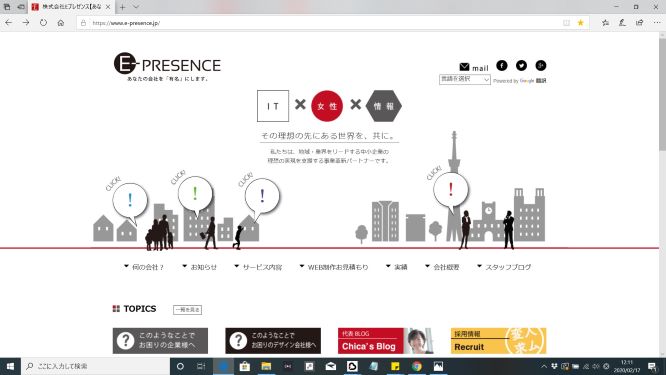Open the Facebook social icon
This screenshot has width=666, height=375.
click(502, 65)
